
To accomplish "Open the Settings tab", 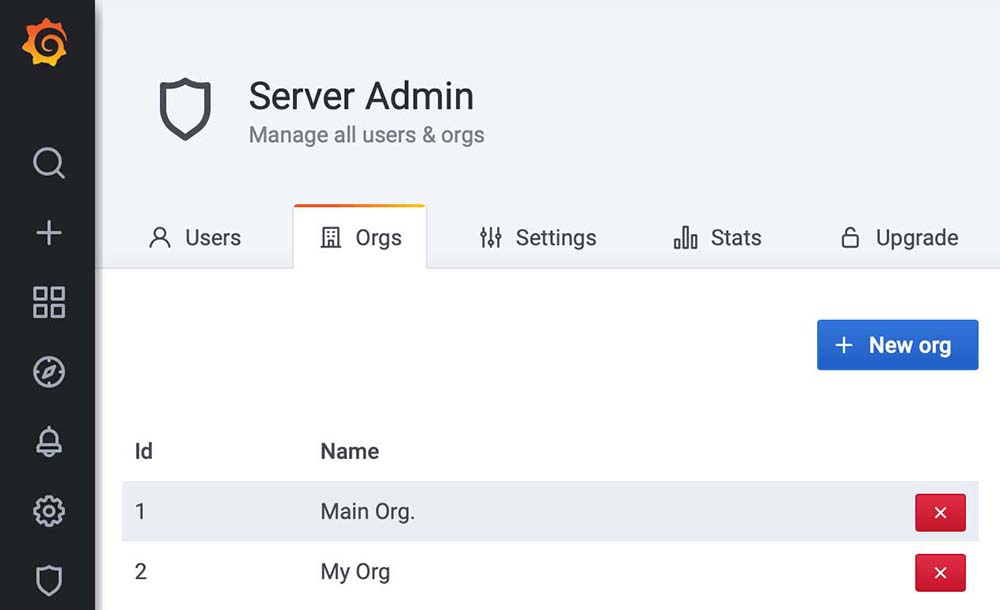I will click(x=537, y=238).
